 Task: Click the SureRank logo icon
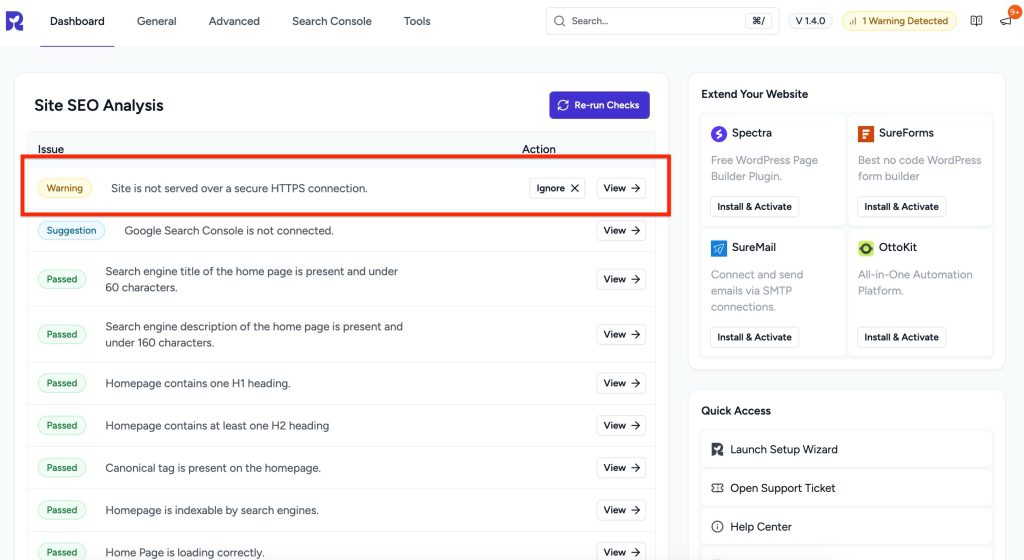pyautogui.click(x=15, y=21)
